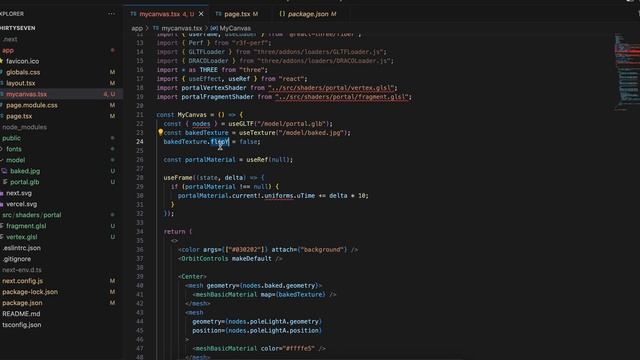This screenshot has height=360, width=640.
Task: Expand the .next folder
Action: (10, 39)
